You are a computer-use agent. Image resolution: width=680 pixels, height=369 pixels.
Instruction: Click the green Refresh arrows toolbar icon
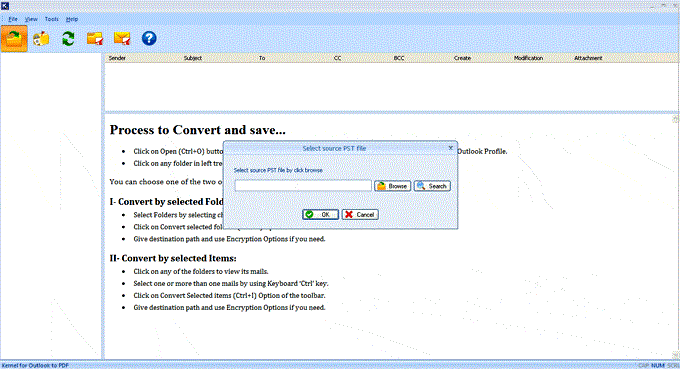pyautogui.click(x=68, y=39)
